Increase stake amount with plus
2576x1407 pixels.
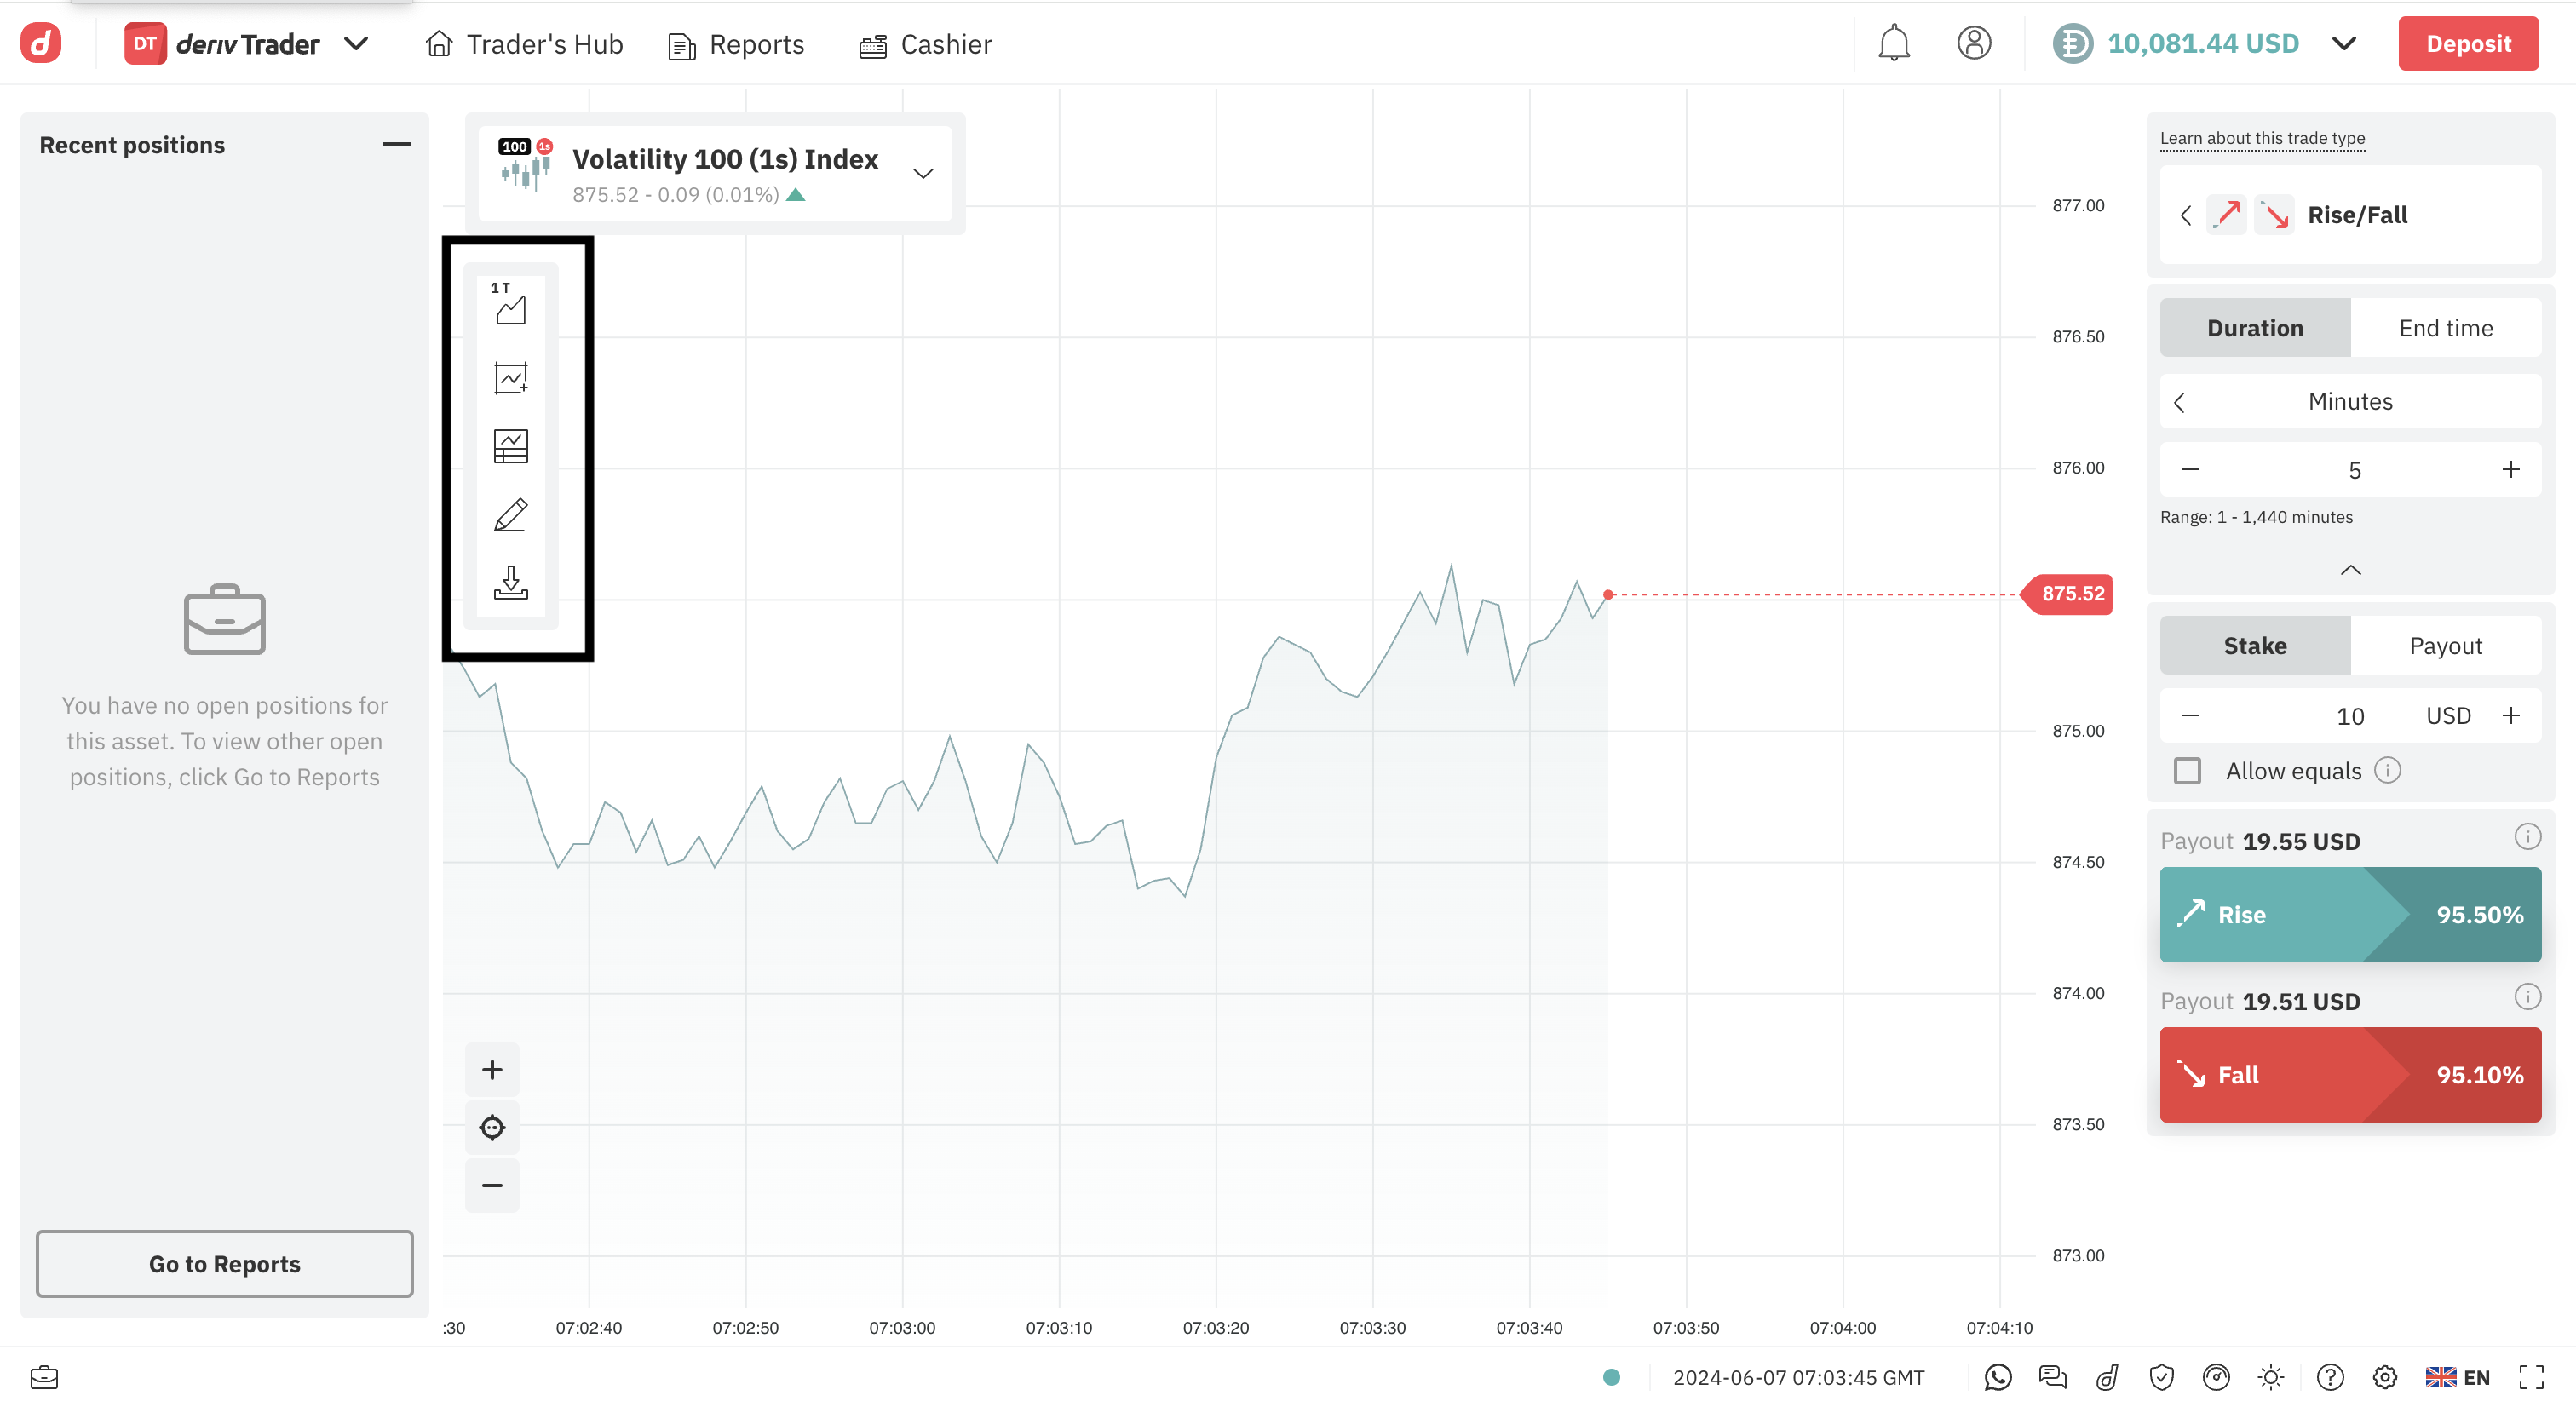point(2510,716)
